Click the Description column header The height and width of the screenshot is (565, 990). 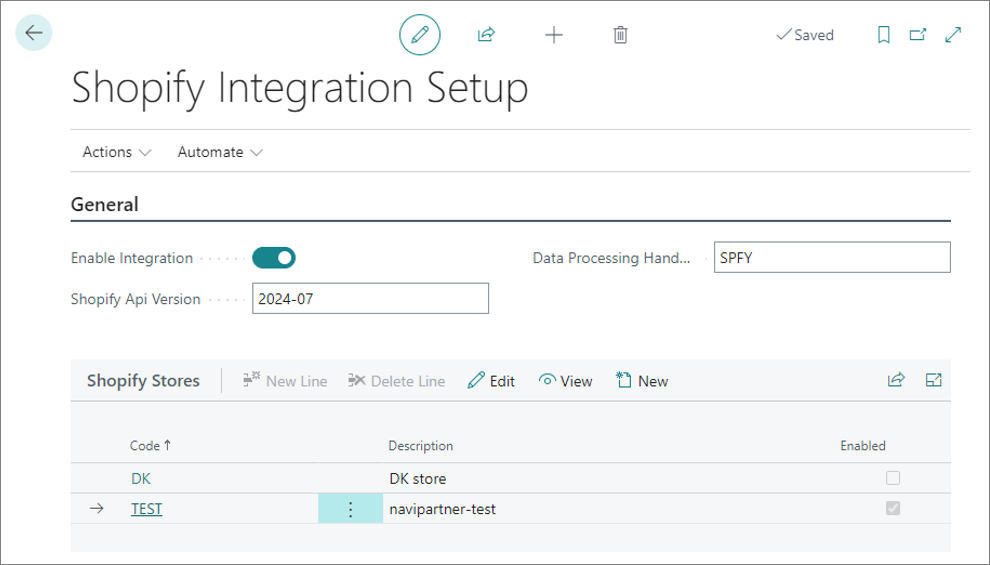click(420, 446)
